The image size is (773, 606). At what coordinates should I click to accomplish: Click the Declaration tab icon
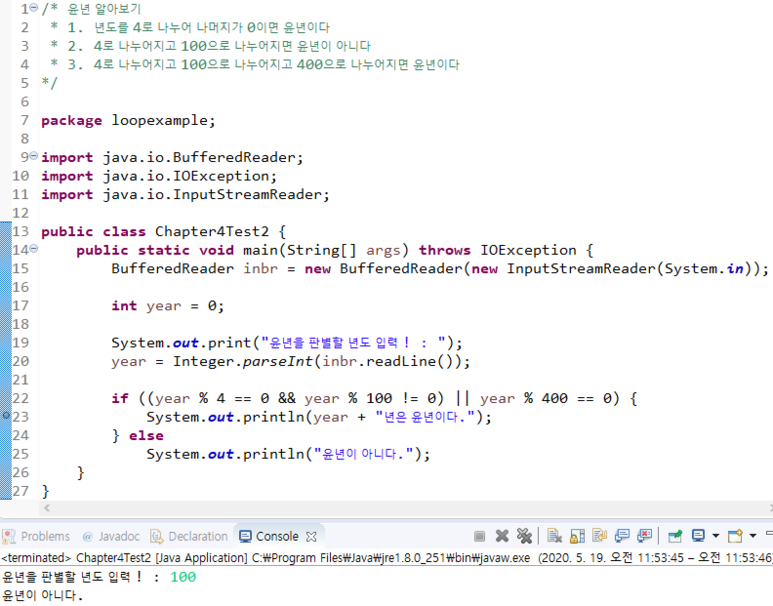156,536
